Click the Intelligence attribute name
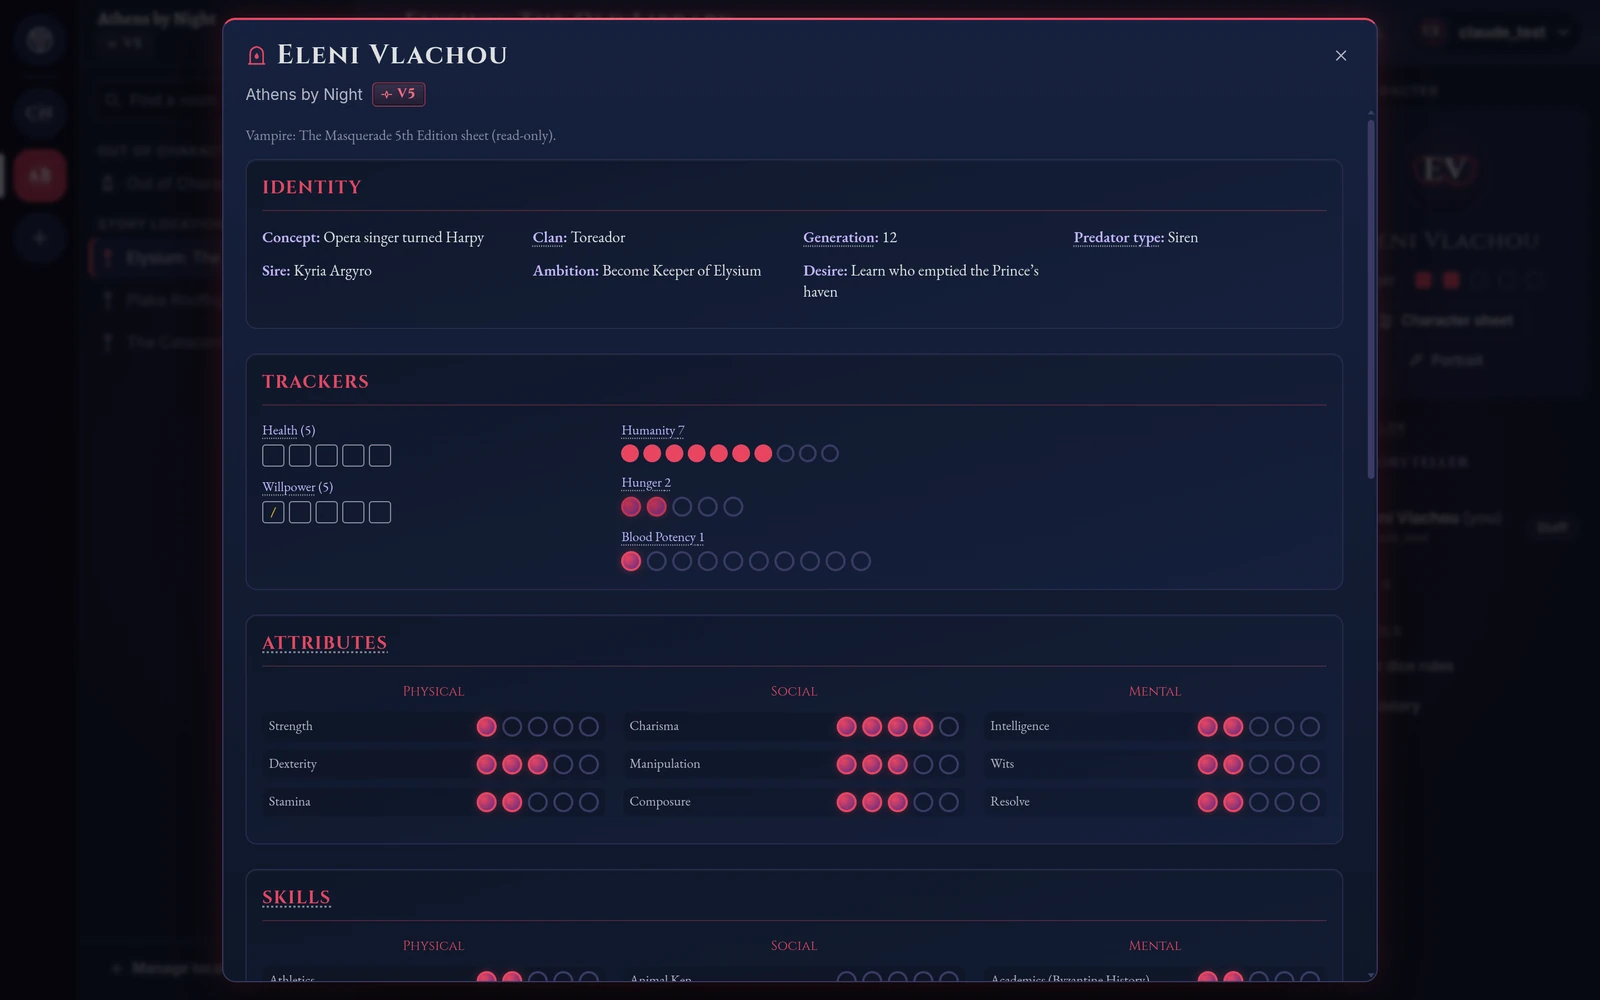 pyautogui.click(x=1020, y=726)
